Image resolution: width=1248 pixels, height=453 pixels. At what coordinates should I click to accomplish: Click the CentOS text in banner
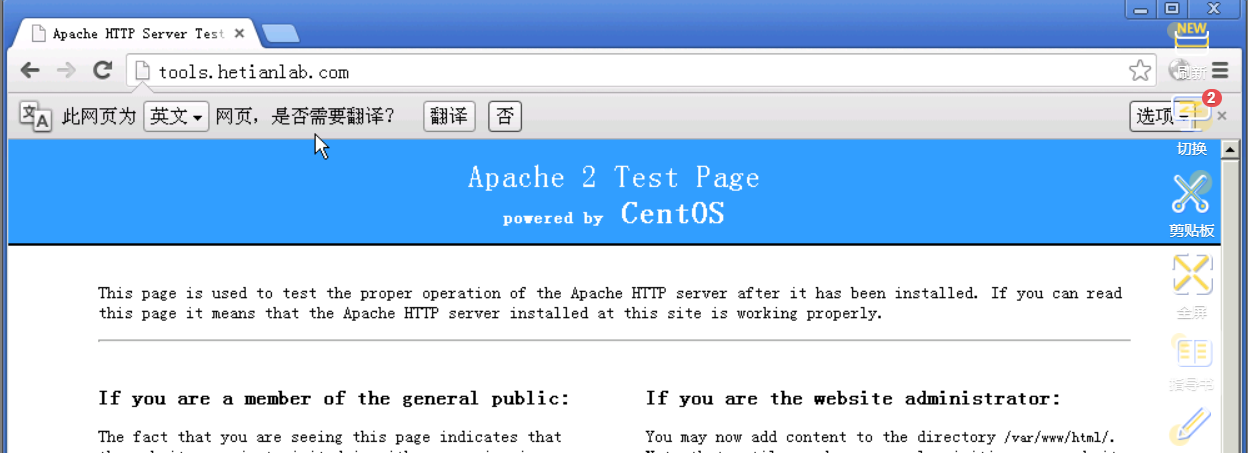point(673,213)
